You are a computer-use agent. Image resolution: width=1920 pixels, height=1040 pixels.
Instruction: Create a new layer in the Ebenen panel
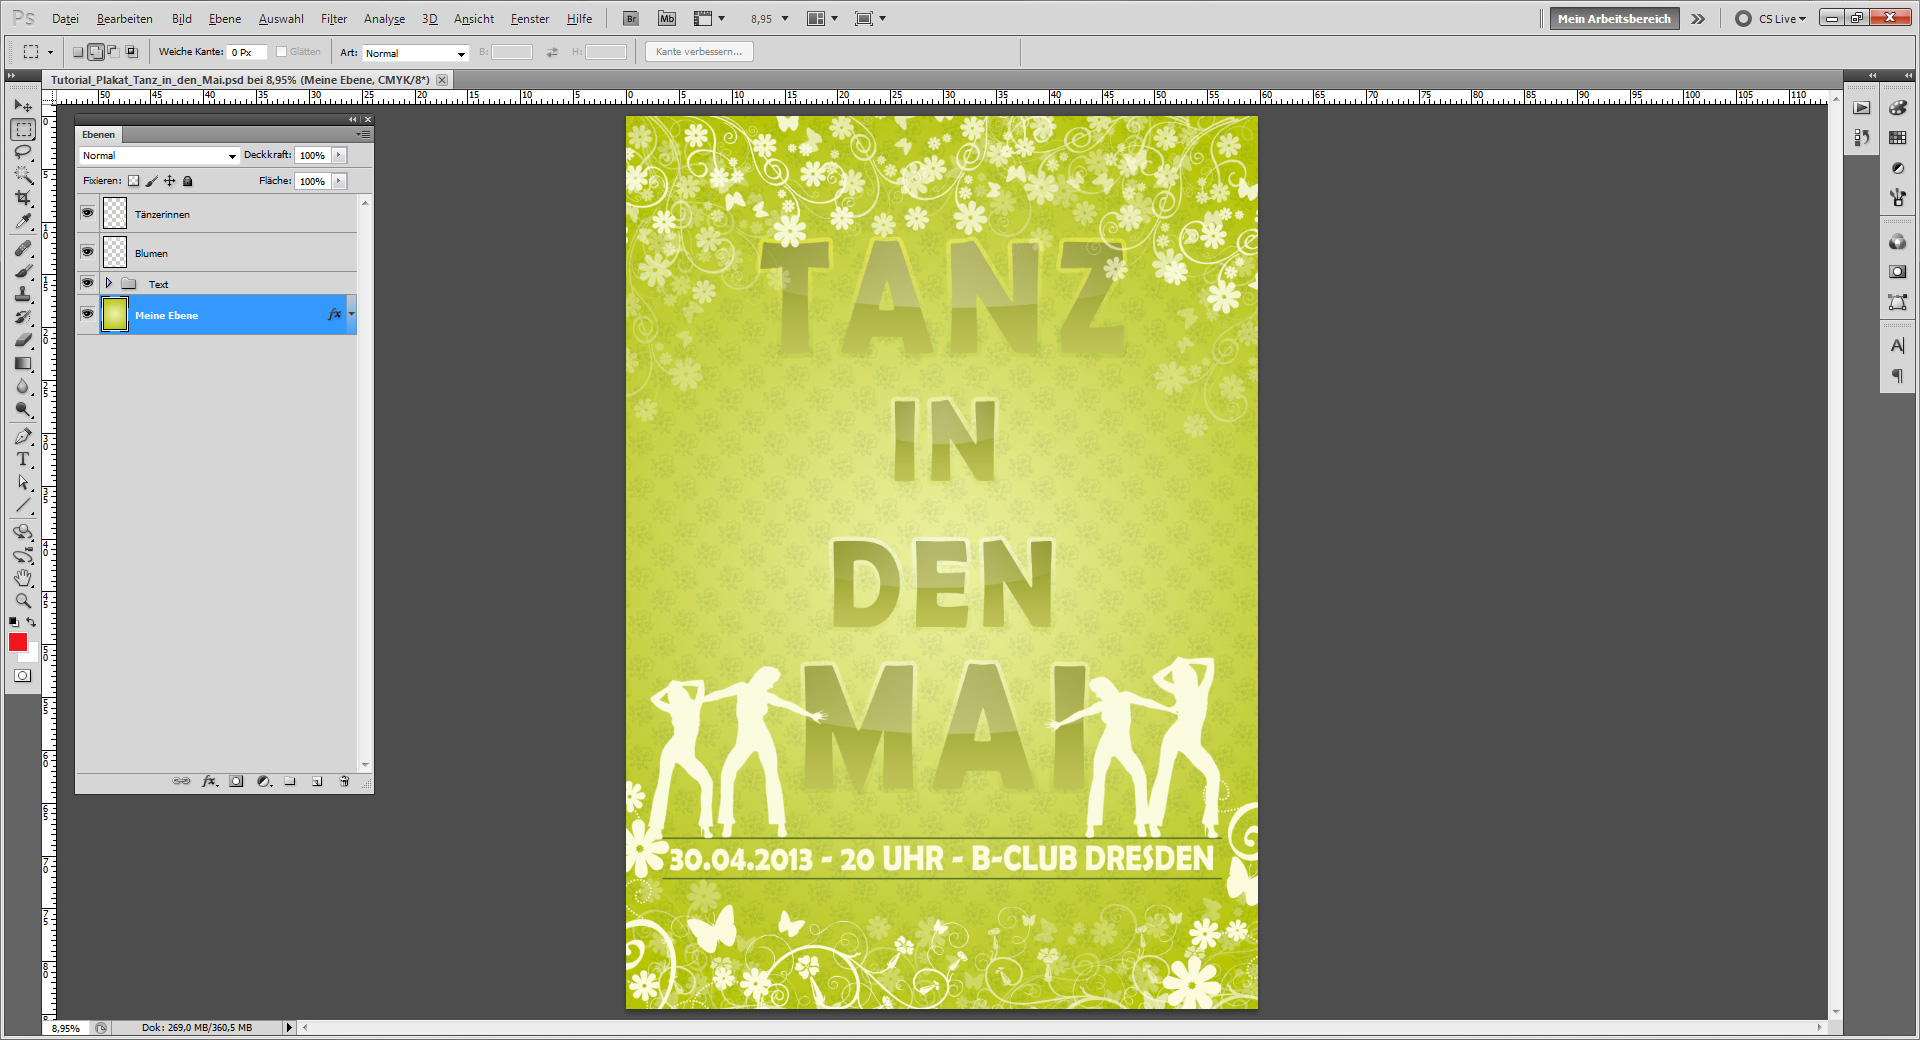(x=317, y=781)
